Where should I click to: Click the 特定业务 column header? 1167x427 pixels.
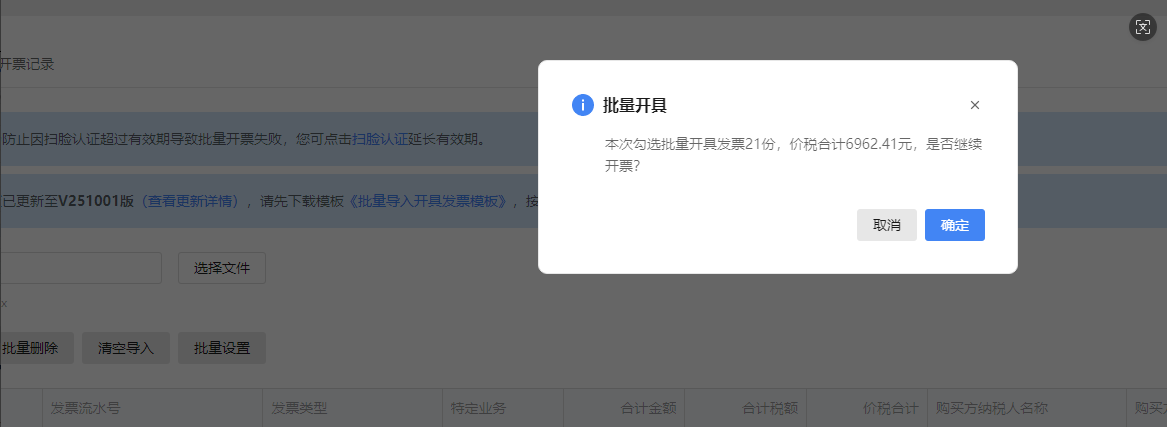479,408
